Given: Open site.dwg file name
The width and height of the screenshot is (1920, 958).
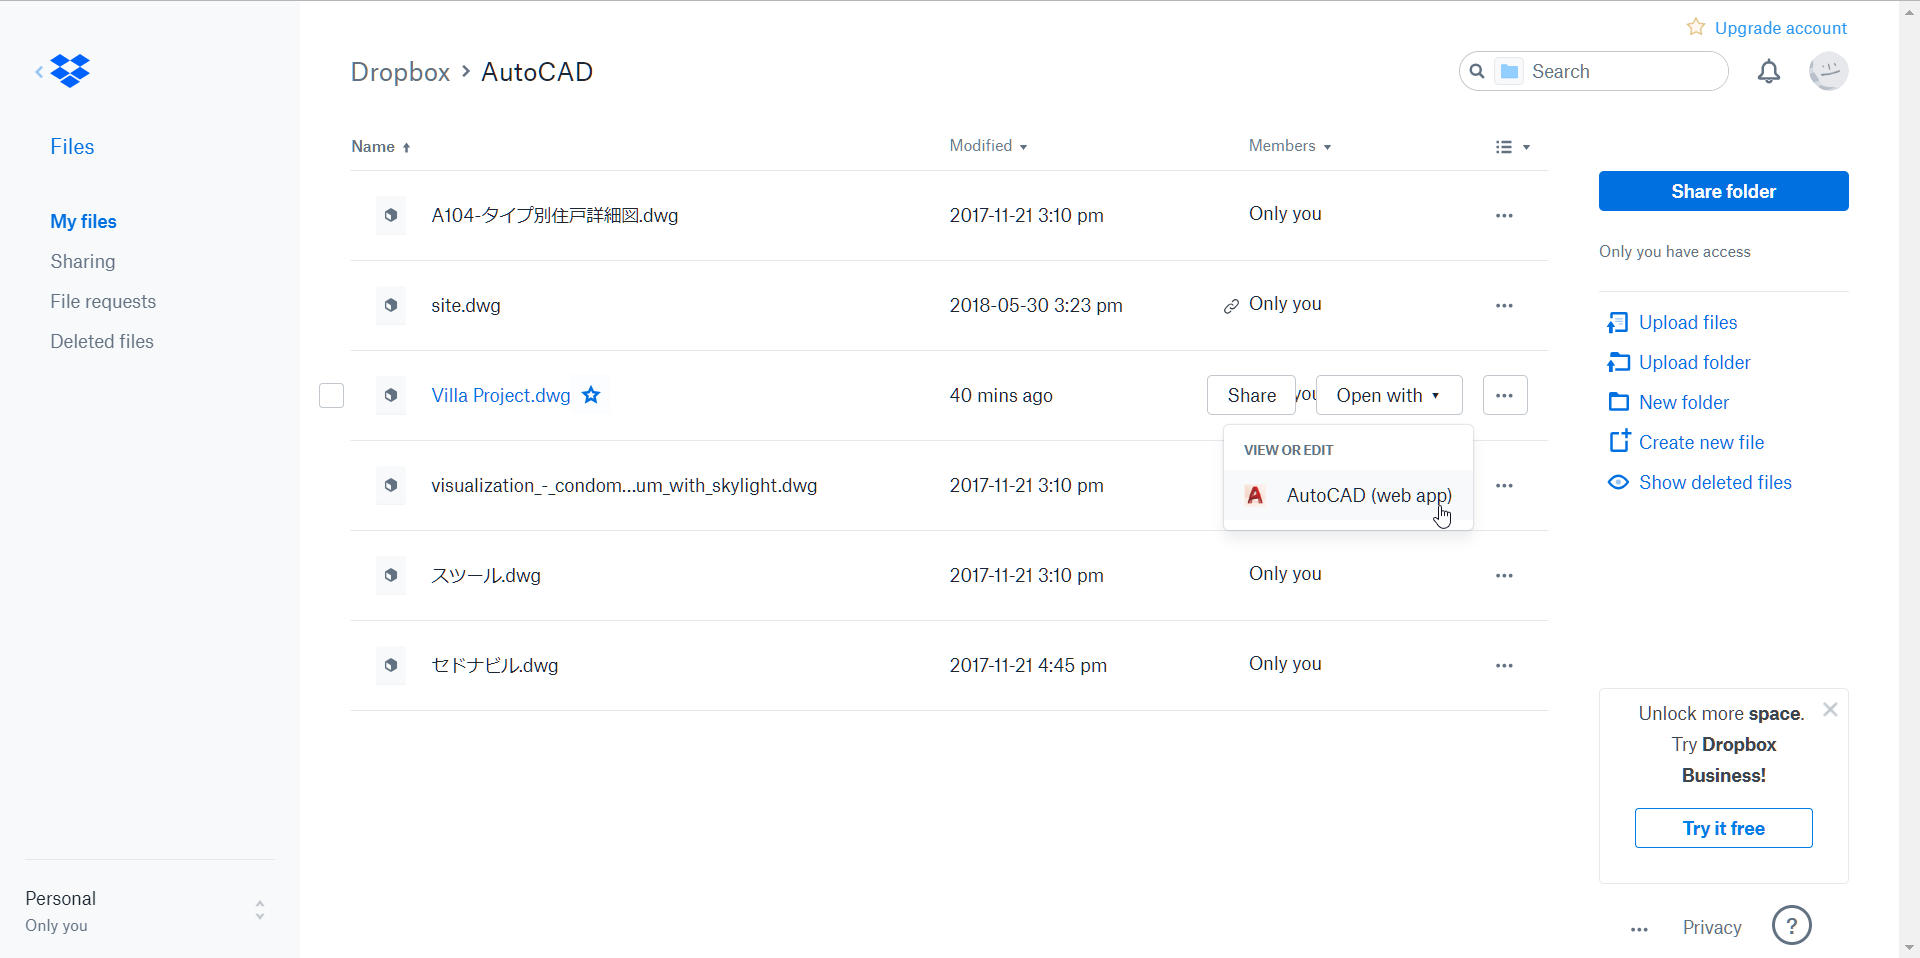Looking at the screenshot, I should (x=466, y=305).
